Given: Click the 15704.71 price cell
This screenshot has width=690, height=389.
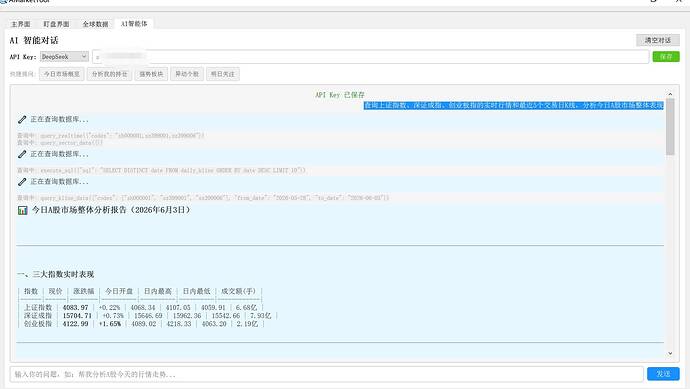Looking at the screenshot, I should point(77,316).
